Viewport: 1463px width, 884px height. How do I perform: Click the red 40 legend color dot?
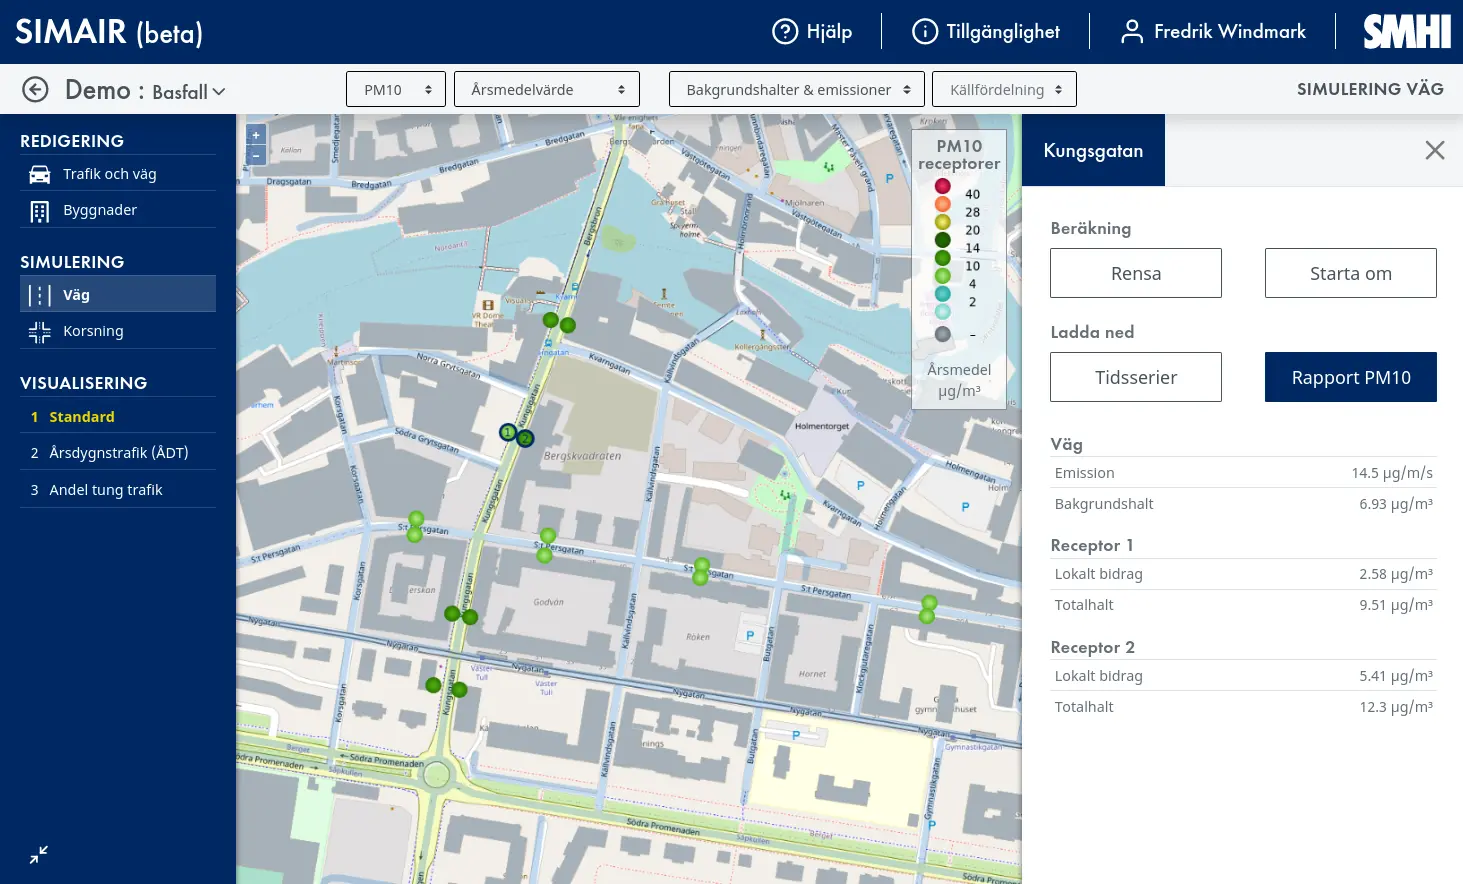pyautogui.click(x=942, y=186)
